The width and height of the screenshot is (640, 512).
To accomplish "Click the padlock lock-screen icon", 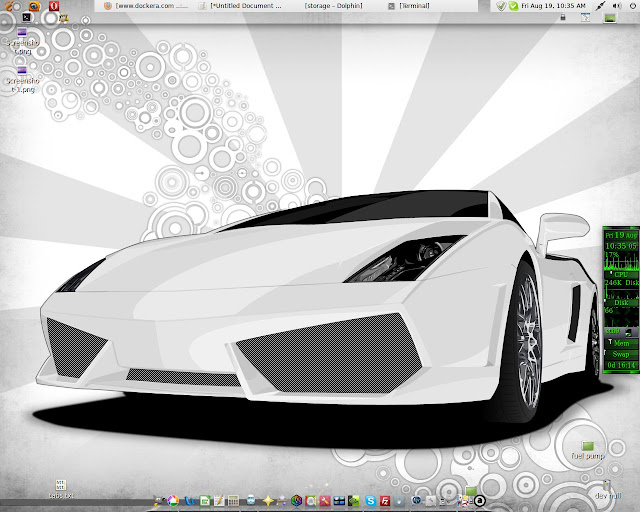I will tap(563, 18).
